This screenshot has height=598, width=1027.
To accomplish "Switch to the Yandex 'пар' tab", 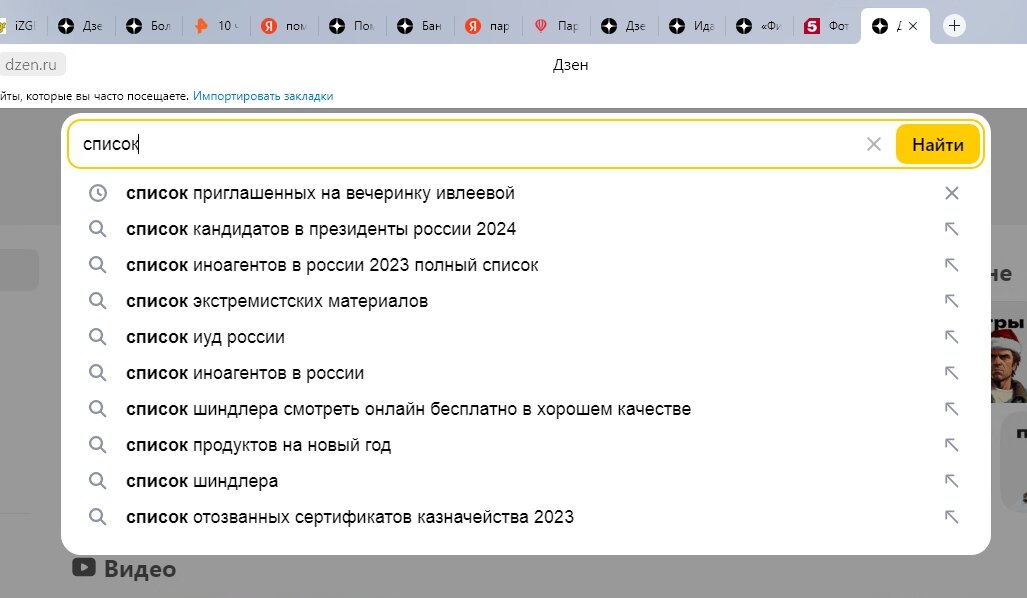I will (x=489, y=26).
